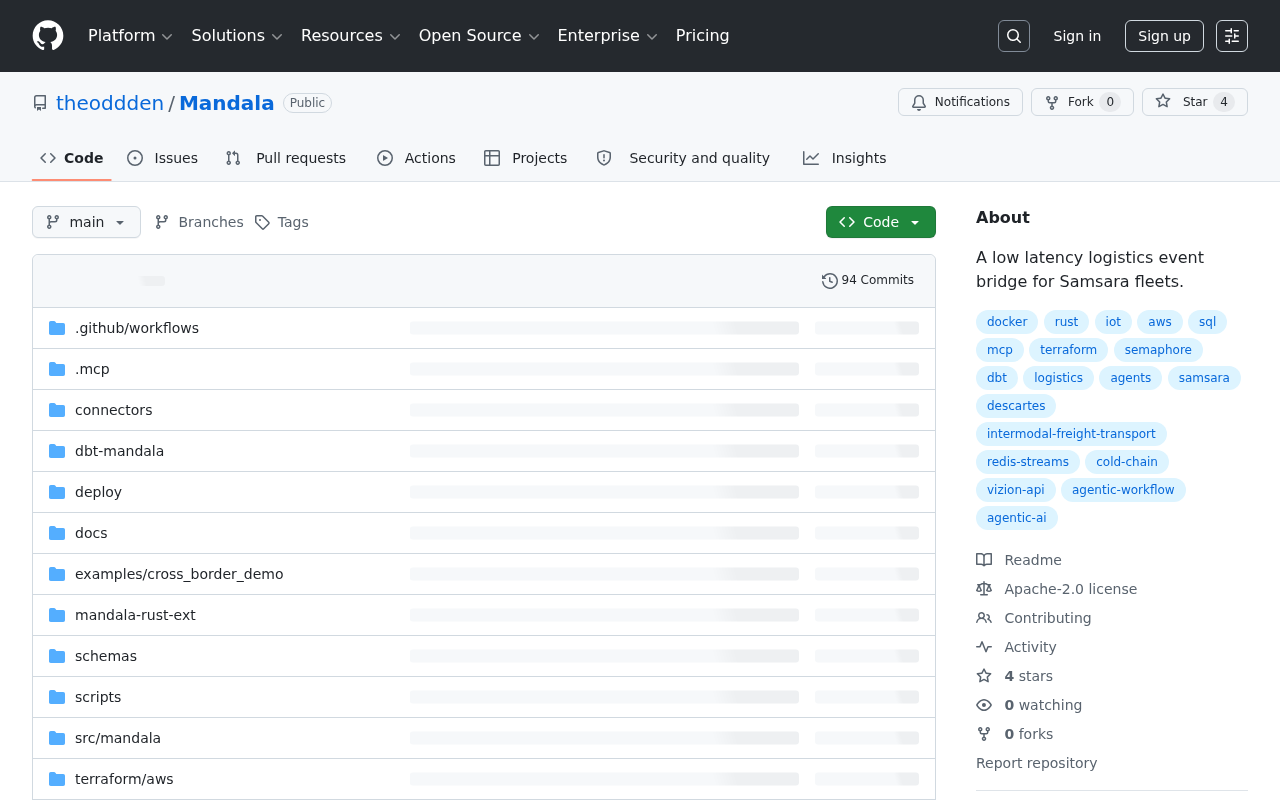Screen dimensions: 1280x800
Task: Open the main branch selector dropdown
Action: pos(86,222)
